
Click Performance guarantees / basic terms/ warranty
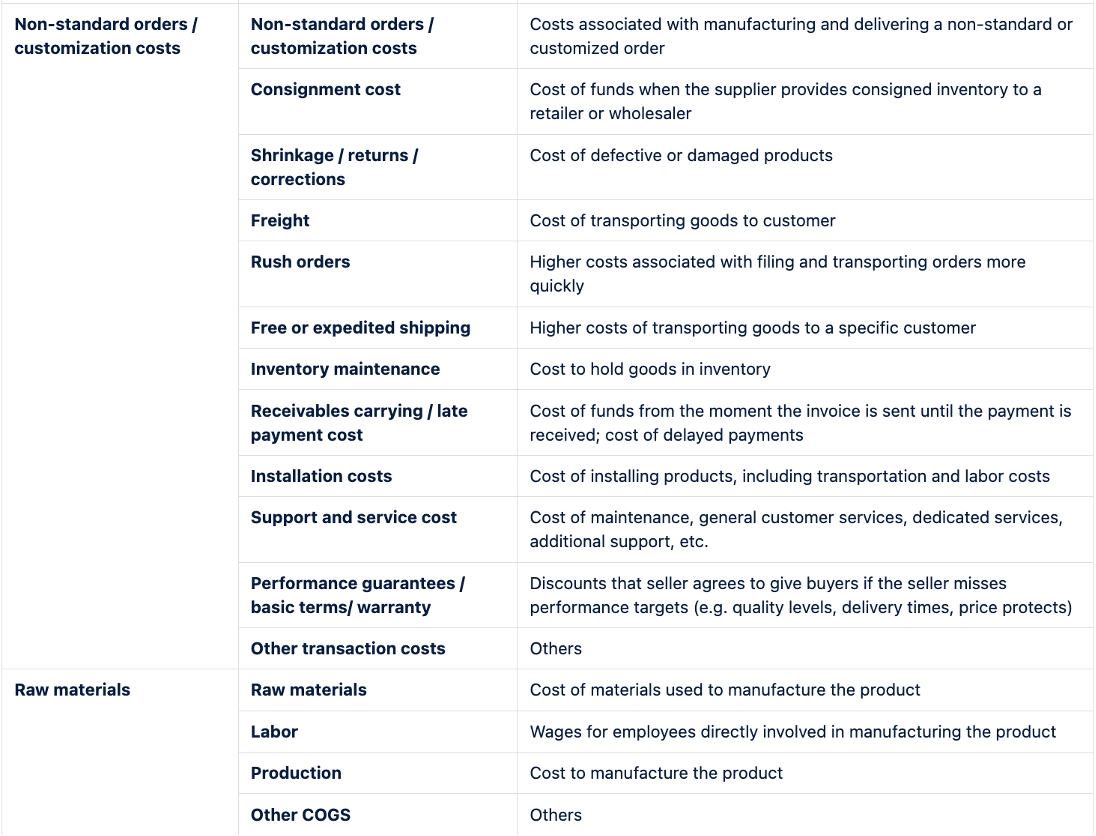[357, 596]
